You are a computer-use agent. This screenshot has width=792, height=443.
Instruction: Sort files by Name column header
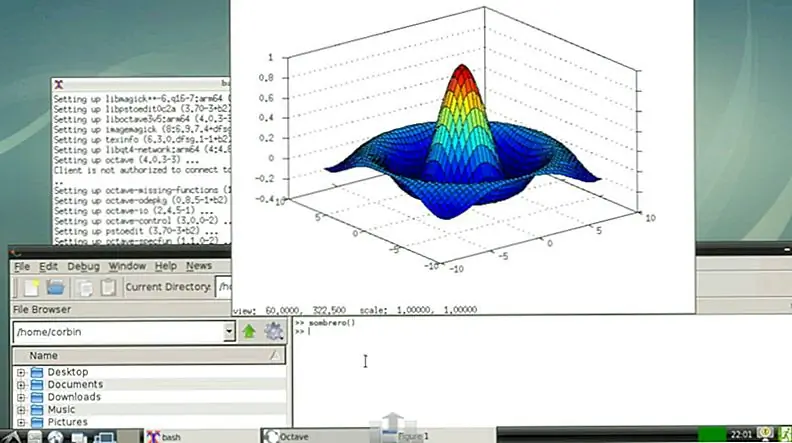140,355
